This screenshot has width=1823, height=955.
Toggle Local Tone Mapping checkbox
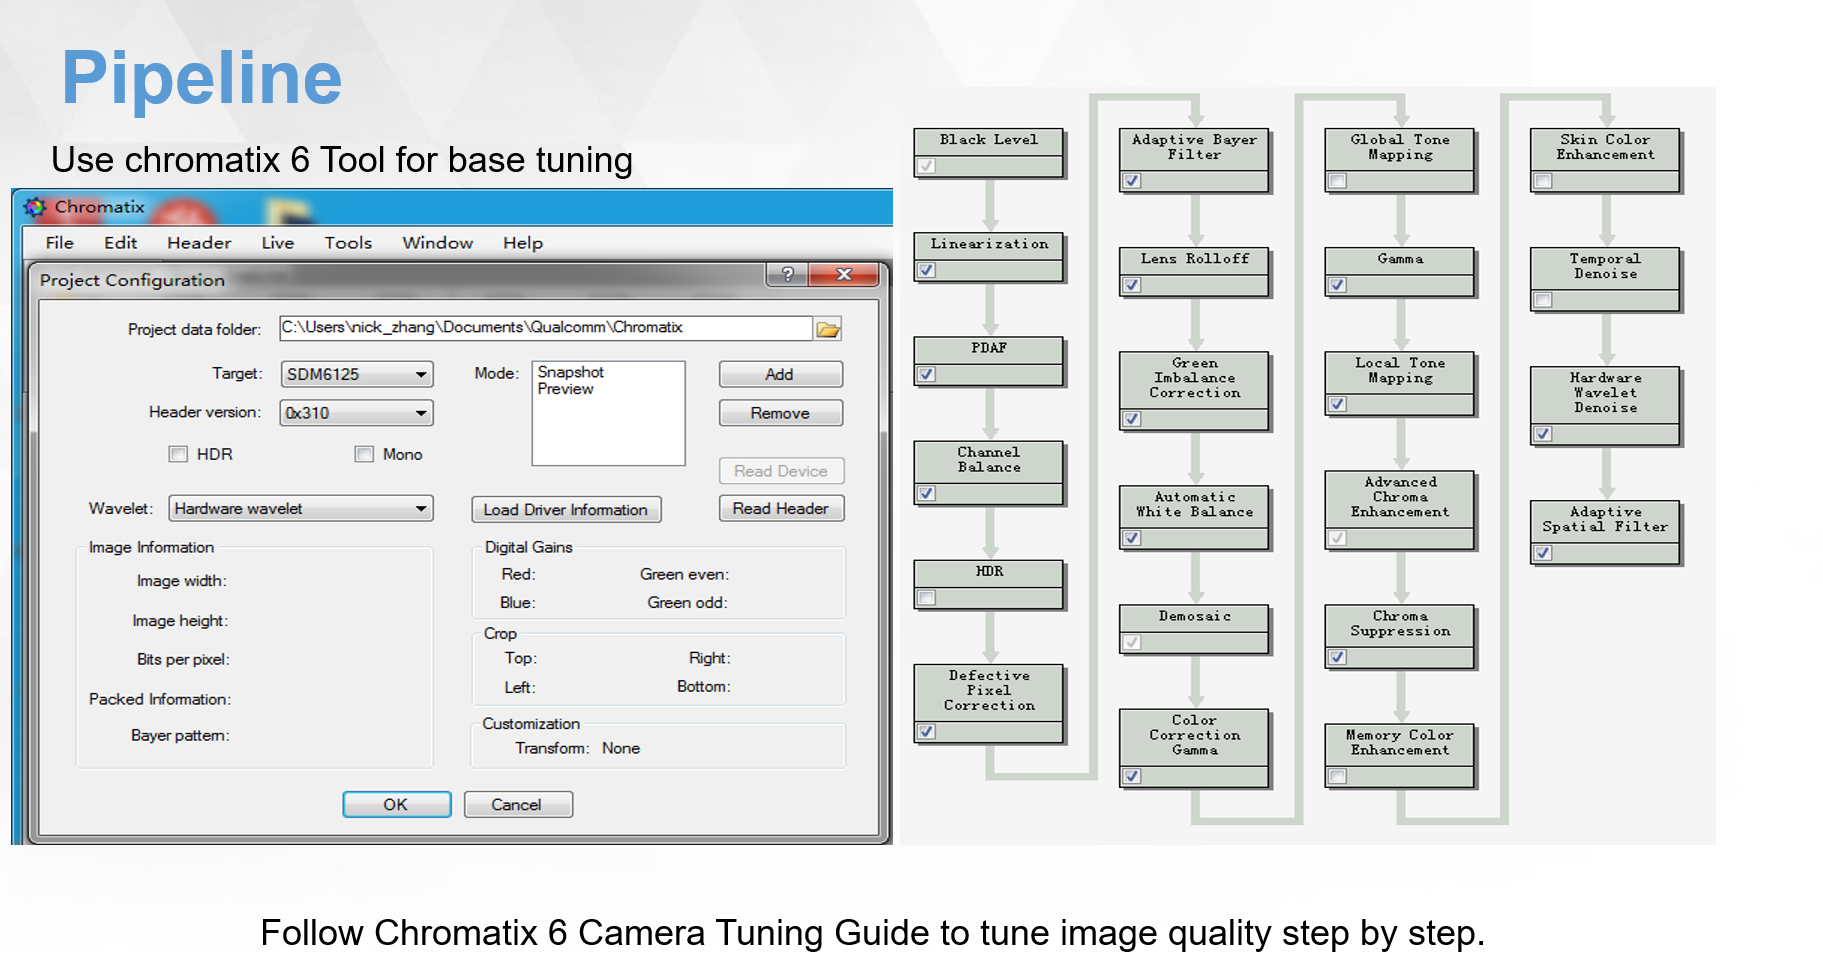(1338, 404)
